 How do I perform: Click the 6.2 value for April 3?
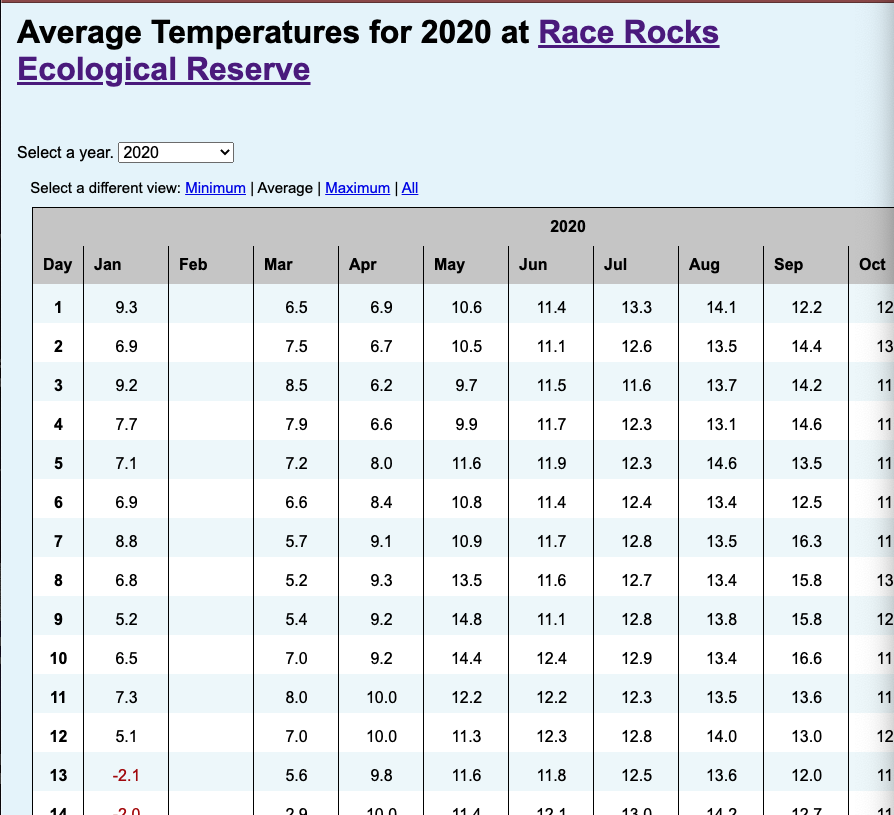381,386
